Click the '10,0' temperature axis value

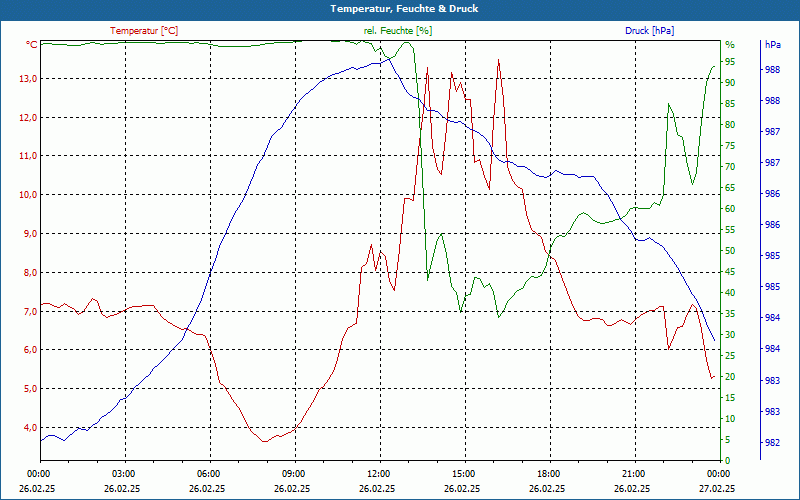click(29, 194)
